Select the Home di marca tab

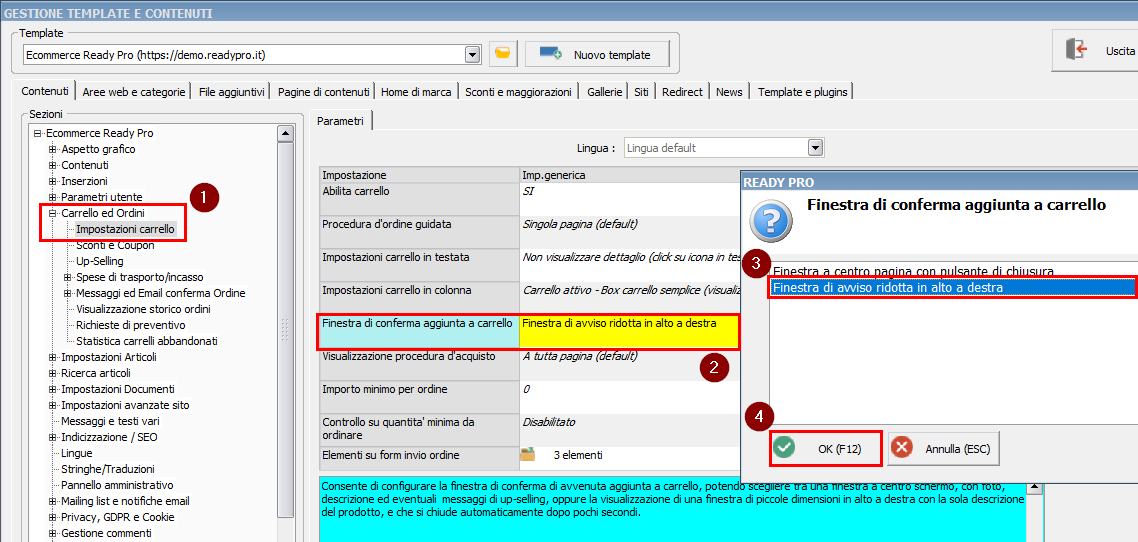[x=416, y=92]
